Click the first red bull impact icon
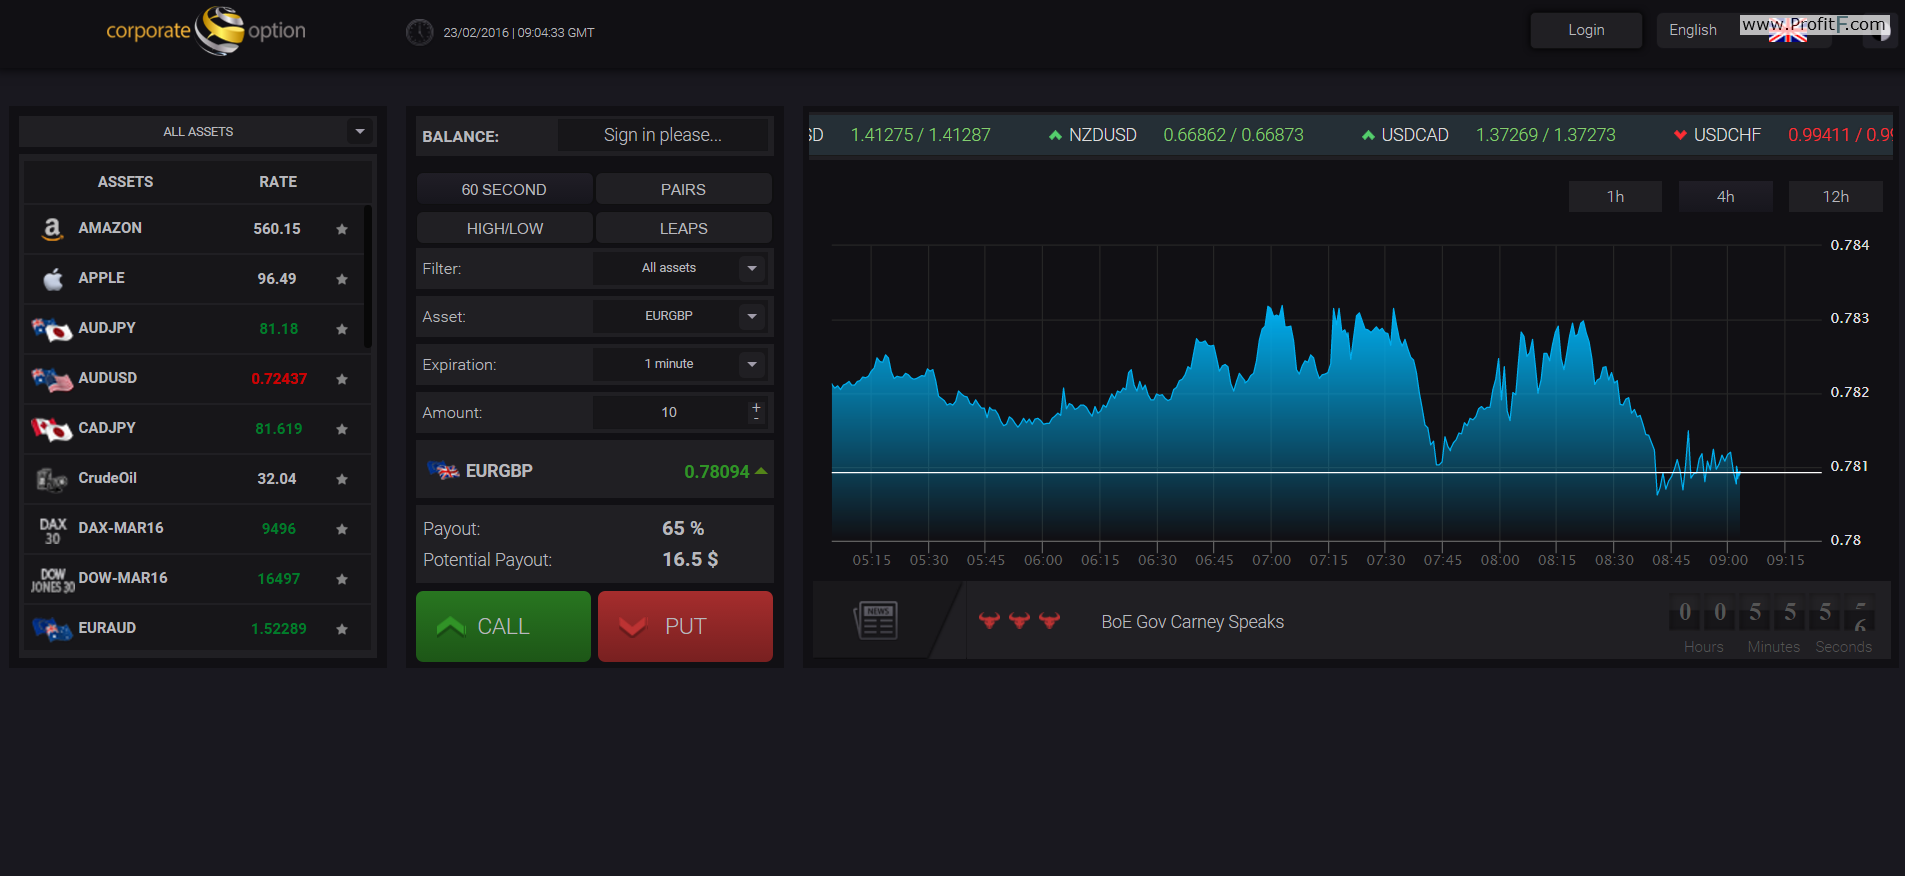This screenshot has width=1905, height=876. click(x=989, y=621)
